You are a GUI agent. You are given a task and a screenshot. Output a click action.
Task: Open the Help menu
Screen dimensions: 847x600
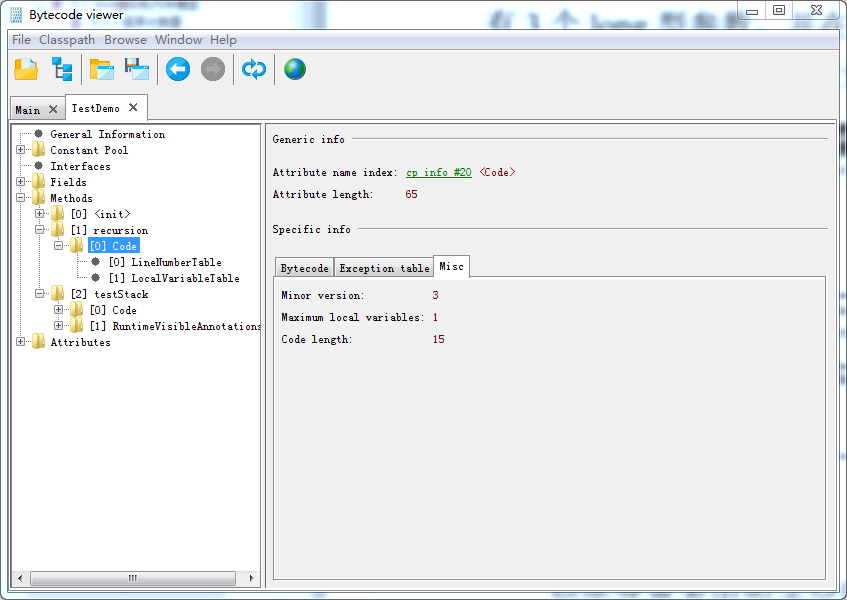point(223,39)
